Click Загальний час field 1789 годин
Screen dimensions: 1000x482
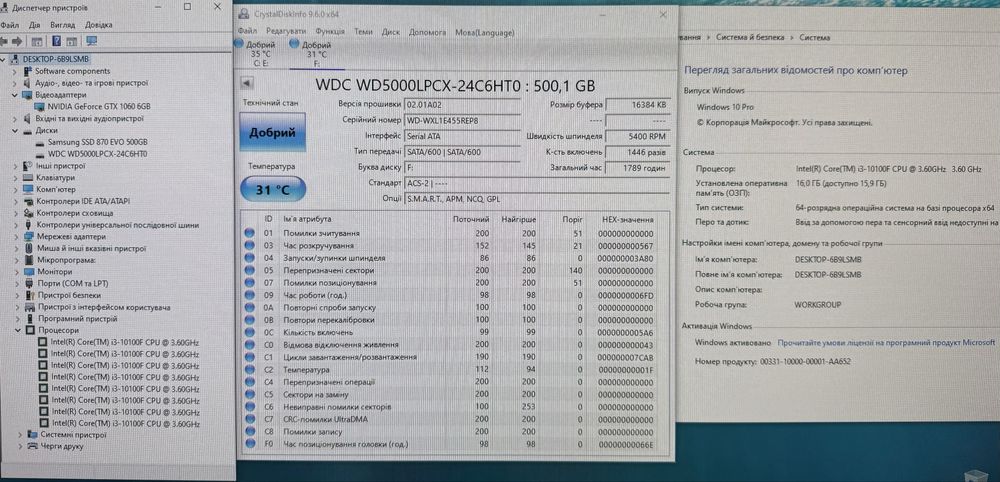638,168
